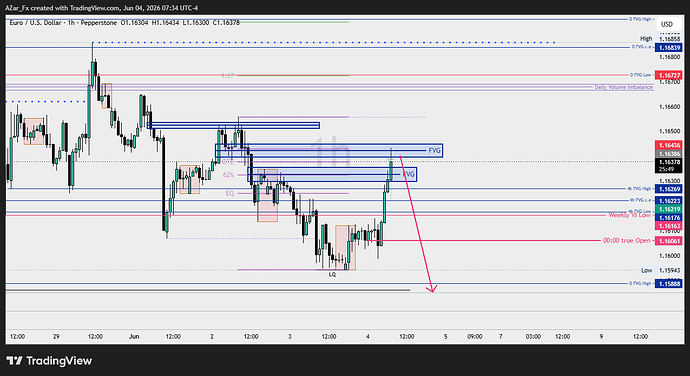Click the LQ liquidity label under the candles
The width and height of the screenshot is (690, 376).
coord(332,274)
